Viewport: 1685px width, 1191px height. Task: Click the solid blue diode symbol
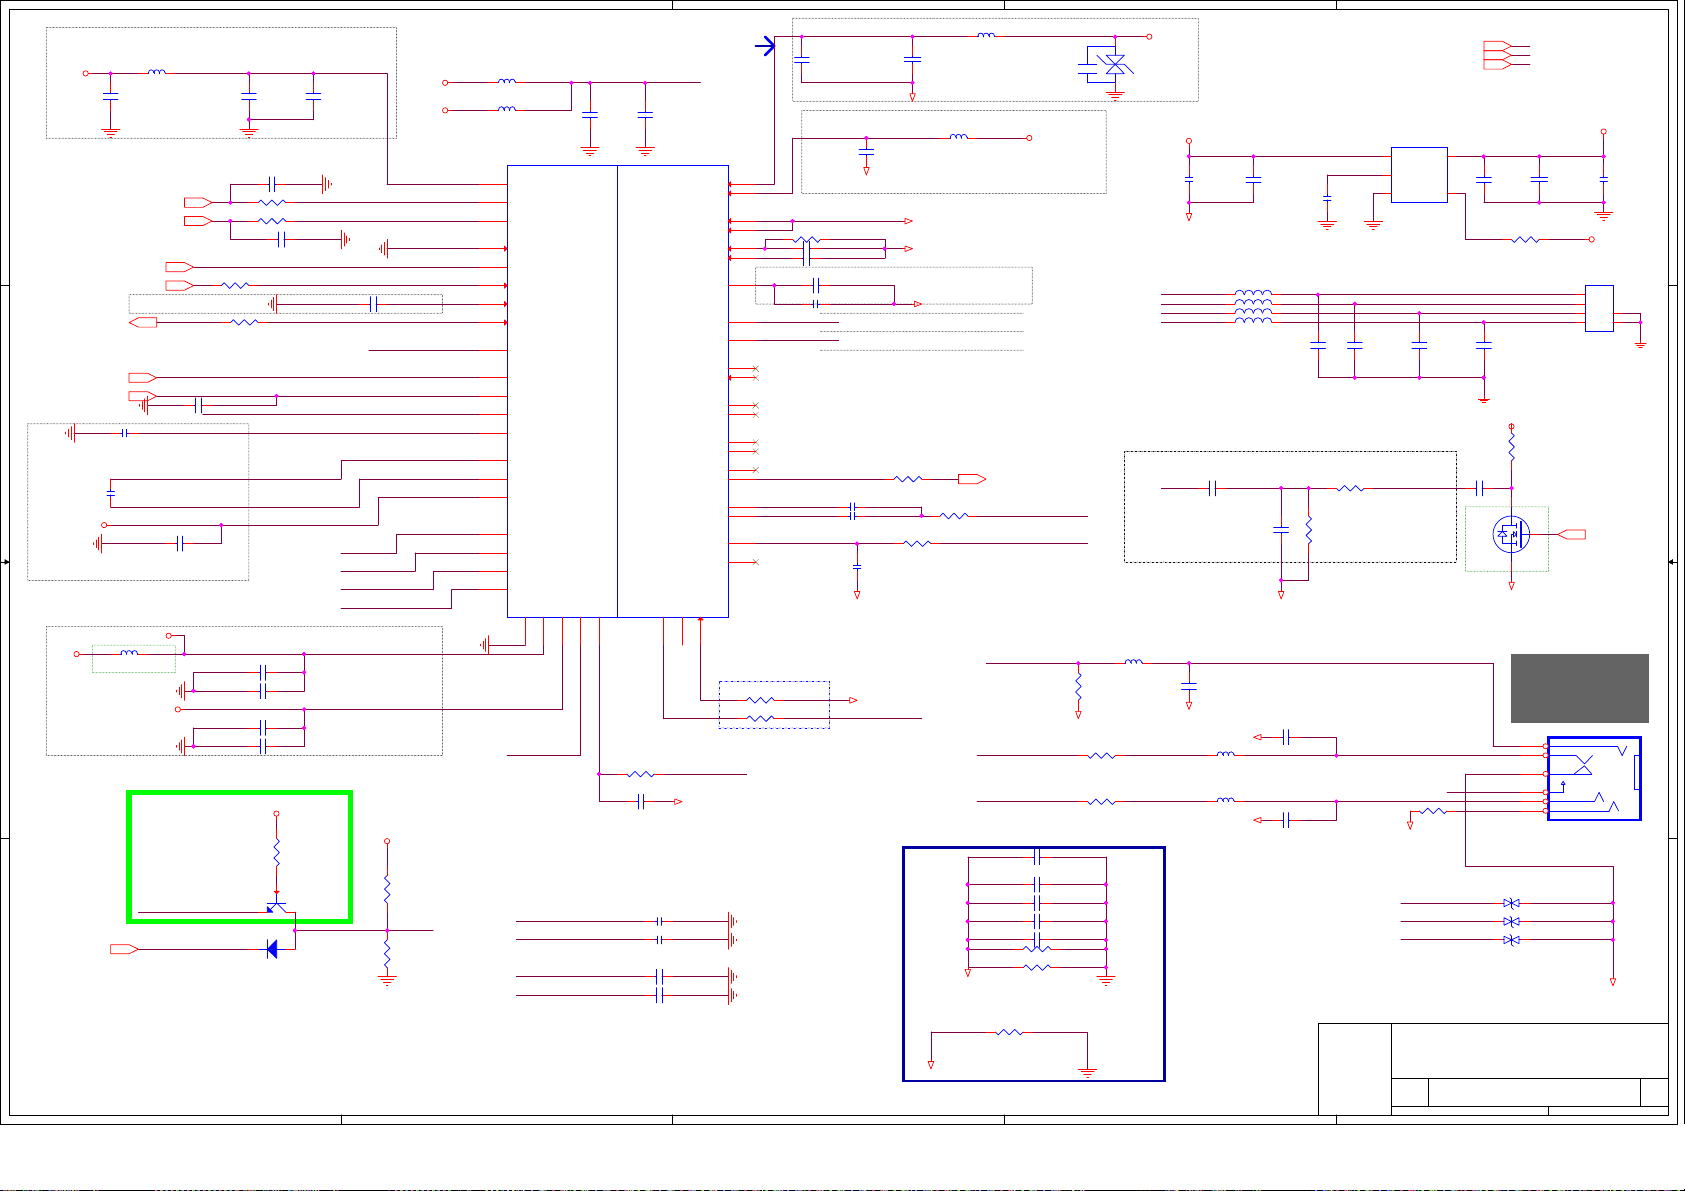click(x=272, y=949)
